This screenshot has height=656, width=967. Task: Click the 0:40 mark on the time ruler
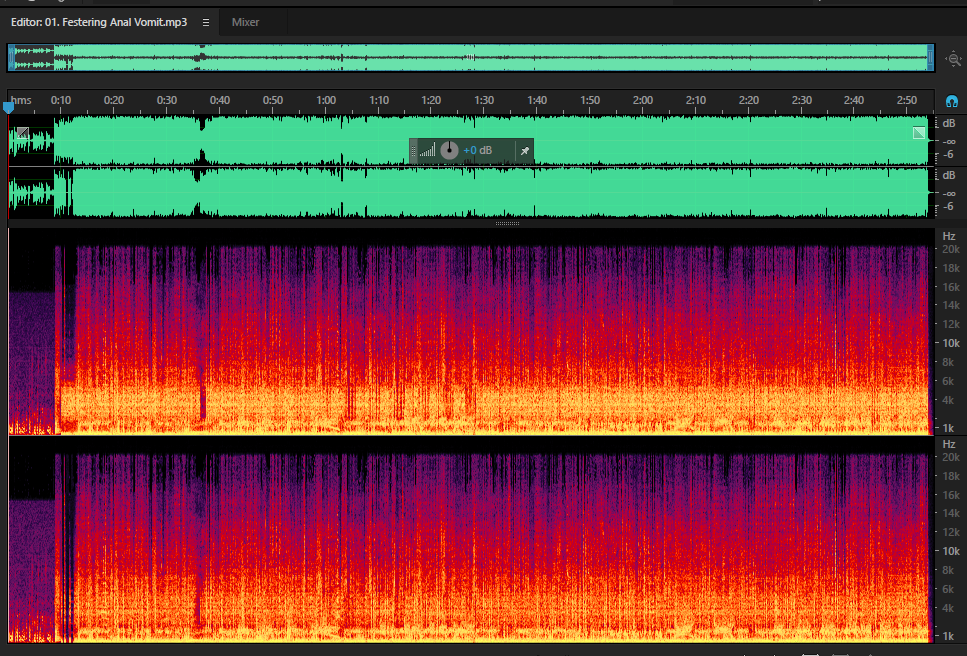click(x=220, y=100)
